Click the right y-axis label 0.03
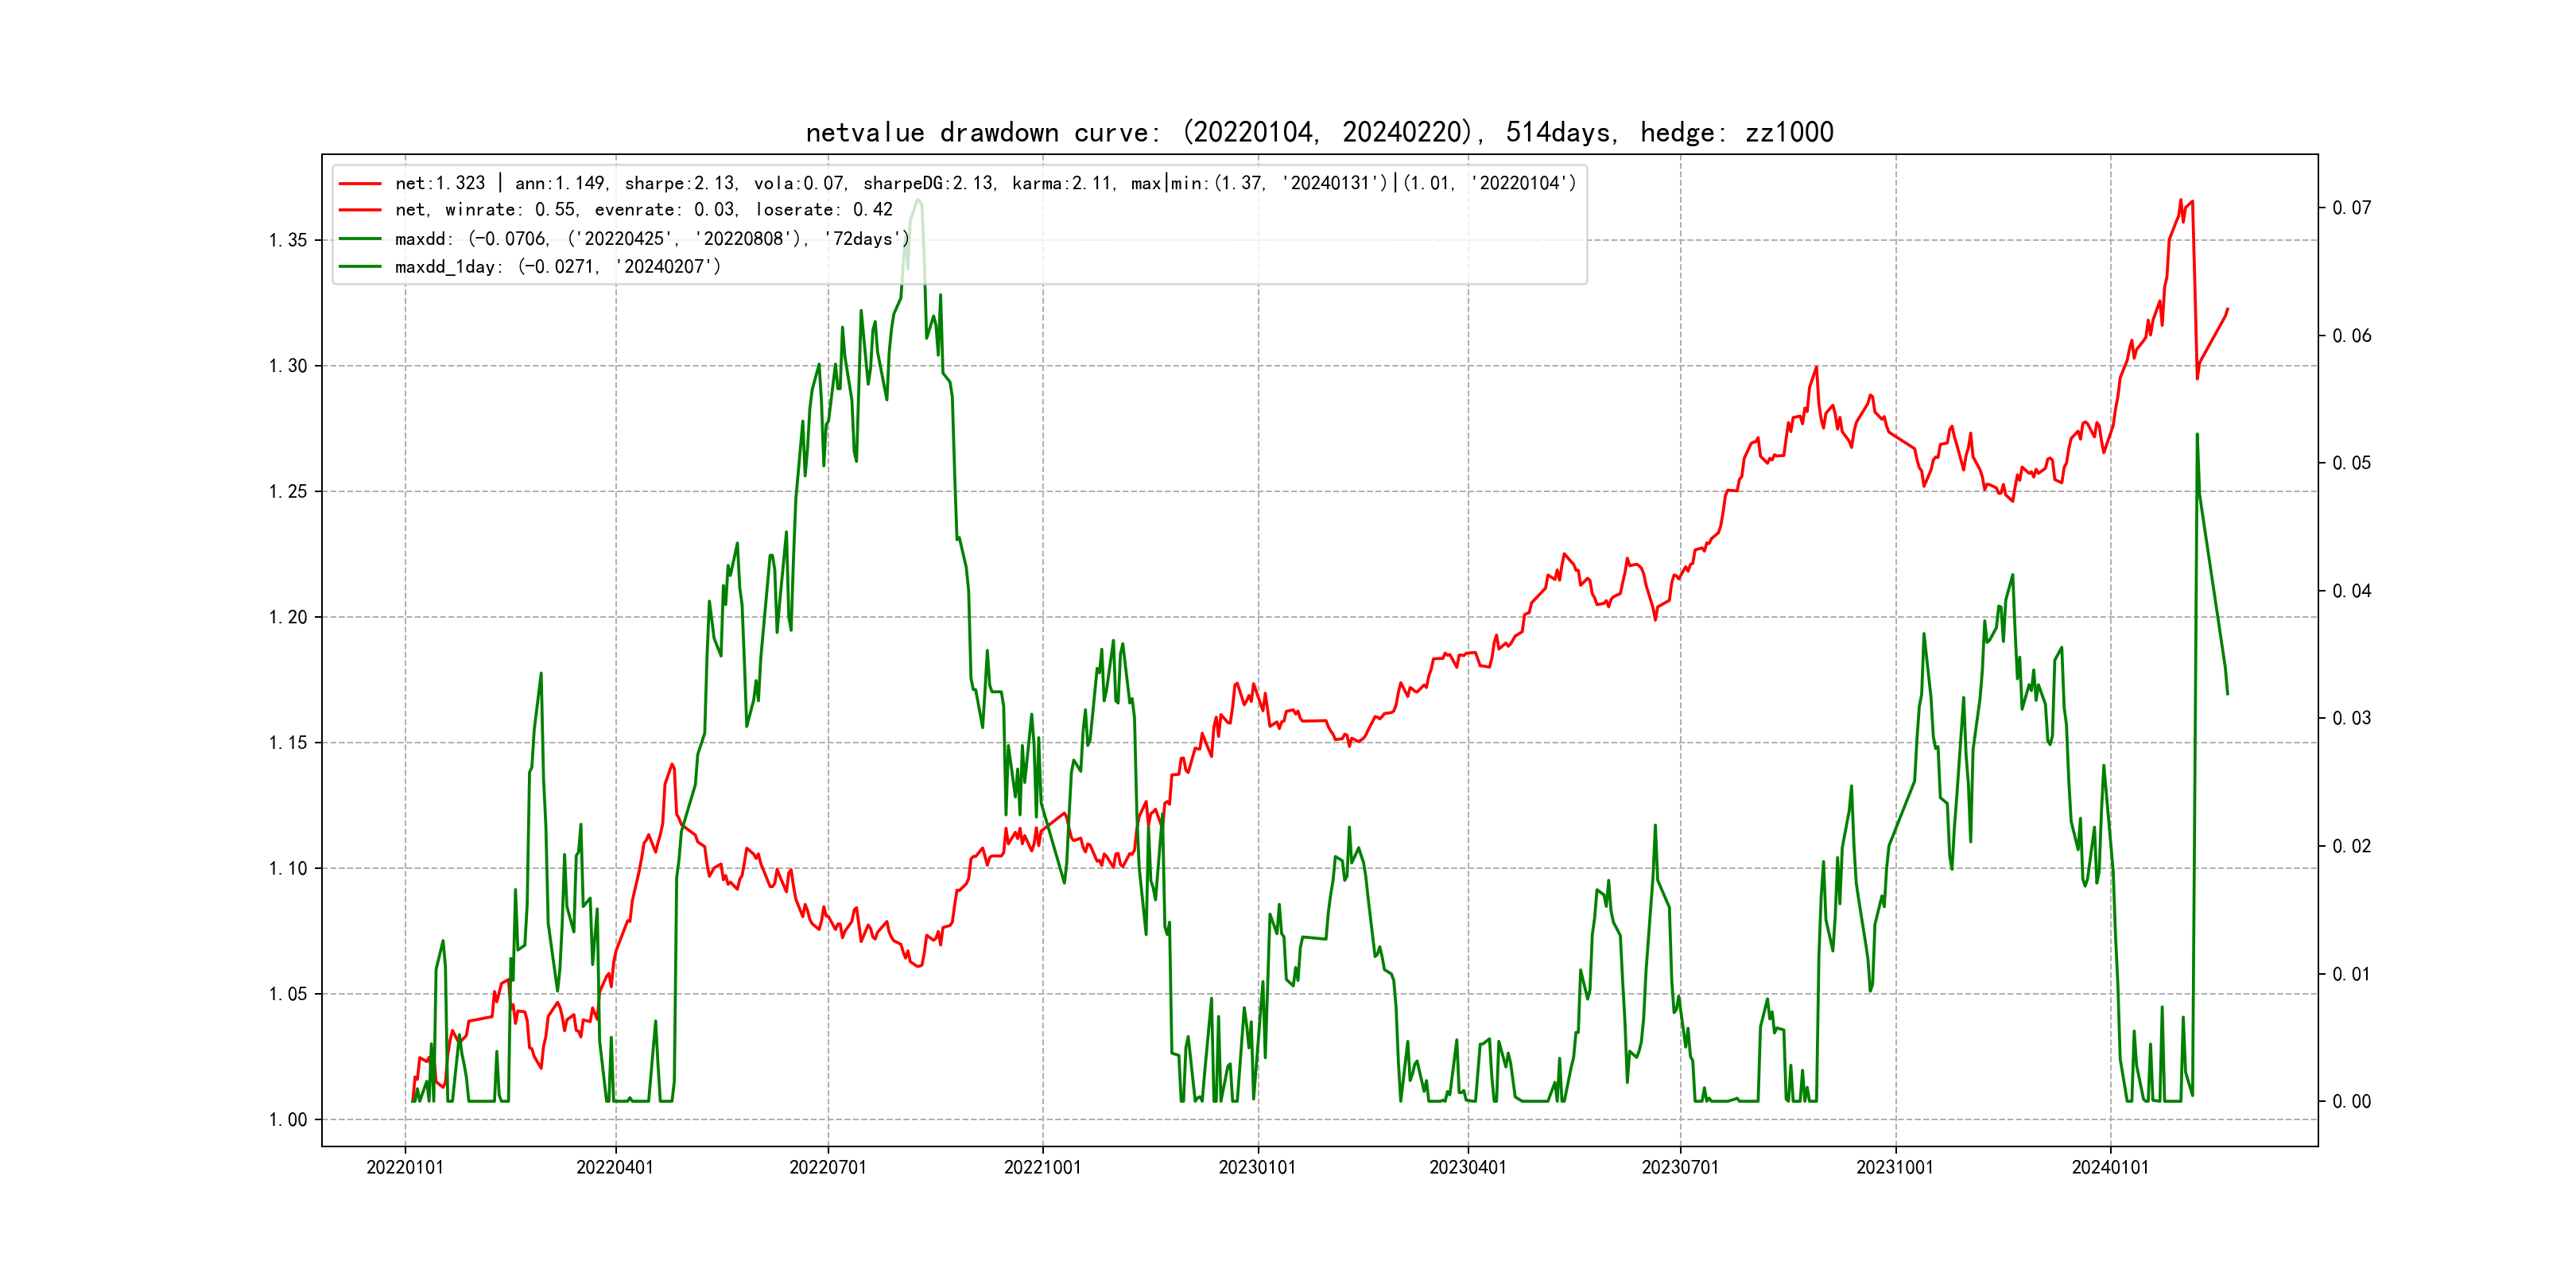This screenshot has width=2576, height=1288. pos(2351,718)
